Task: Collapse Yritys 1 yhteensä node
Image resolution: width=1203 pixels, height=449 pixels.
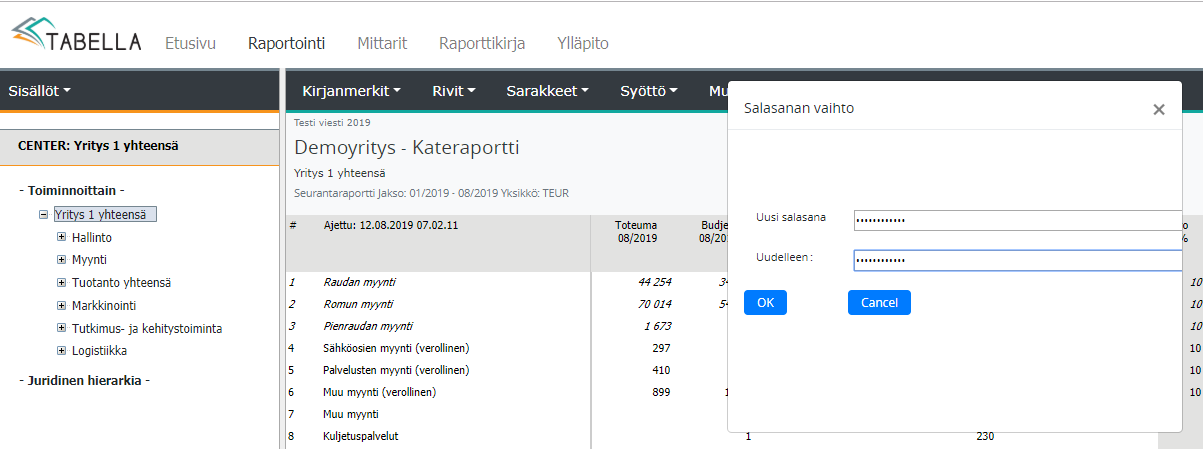Action: (43, 214)
